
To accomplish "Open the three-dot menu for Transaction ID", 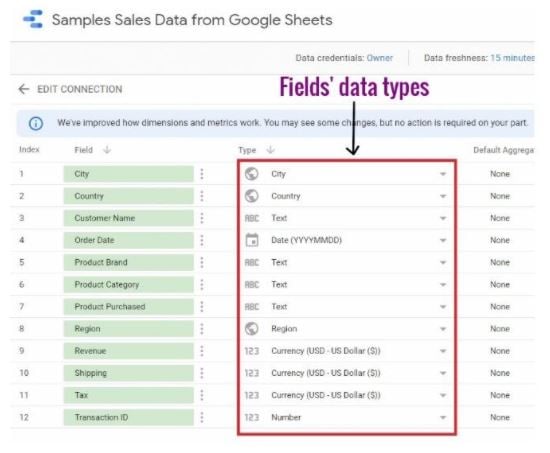I will [x=202, y=417].
